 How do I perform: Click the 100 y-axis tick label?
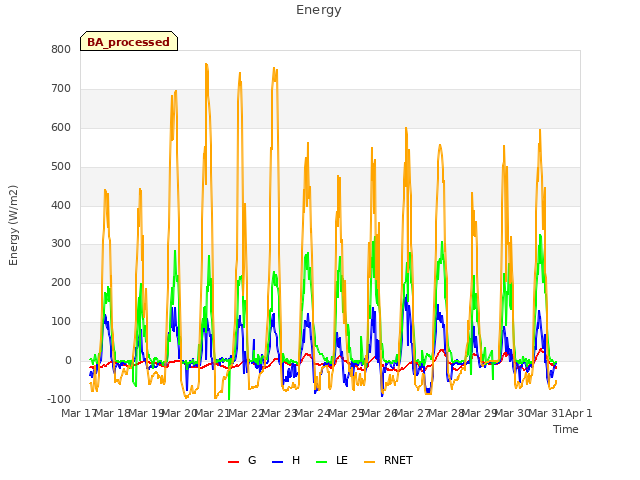pos(61,322)
